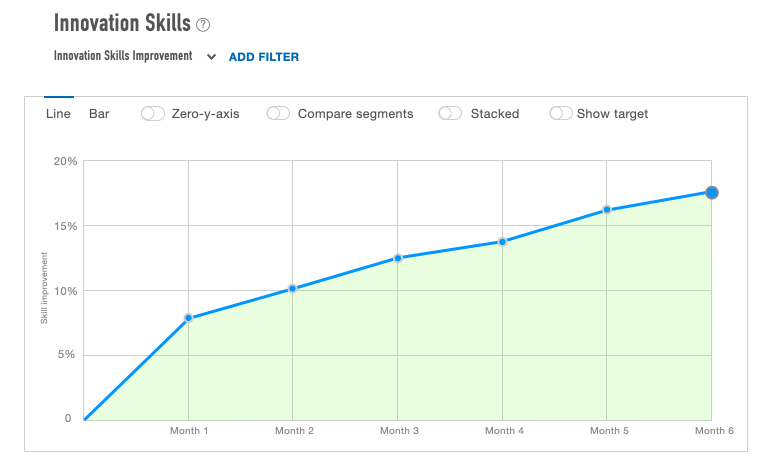The height and width of the screenshot is (466, 768).
Task: Switch to the Bar chart tab
Action: coord(99,114)
